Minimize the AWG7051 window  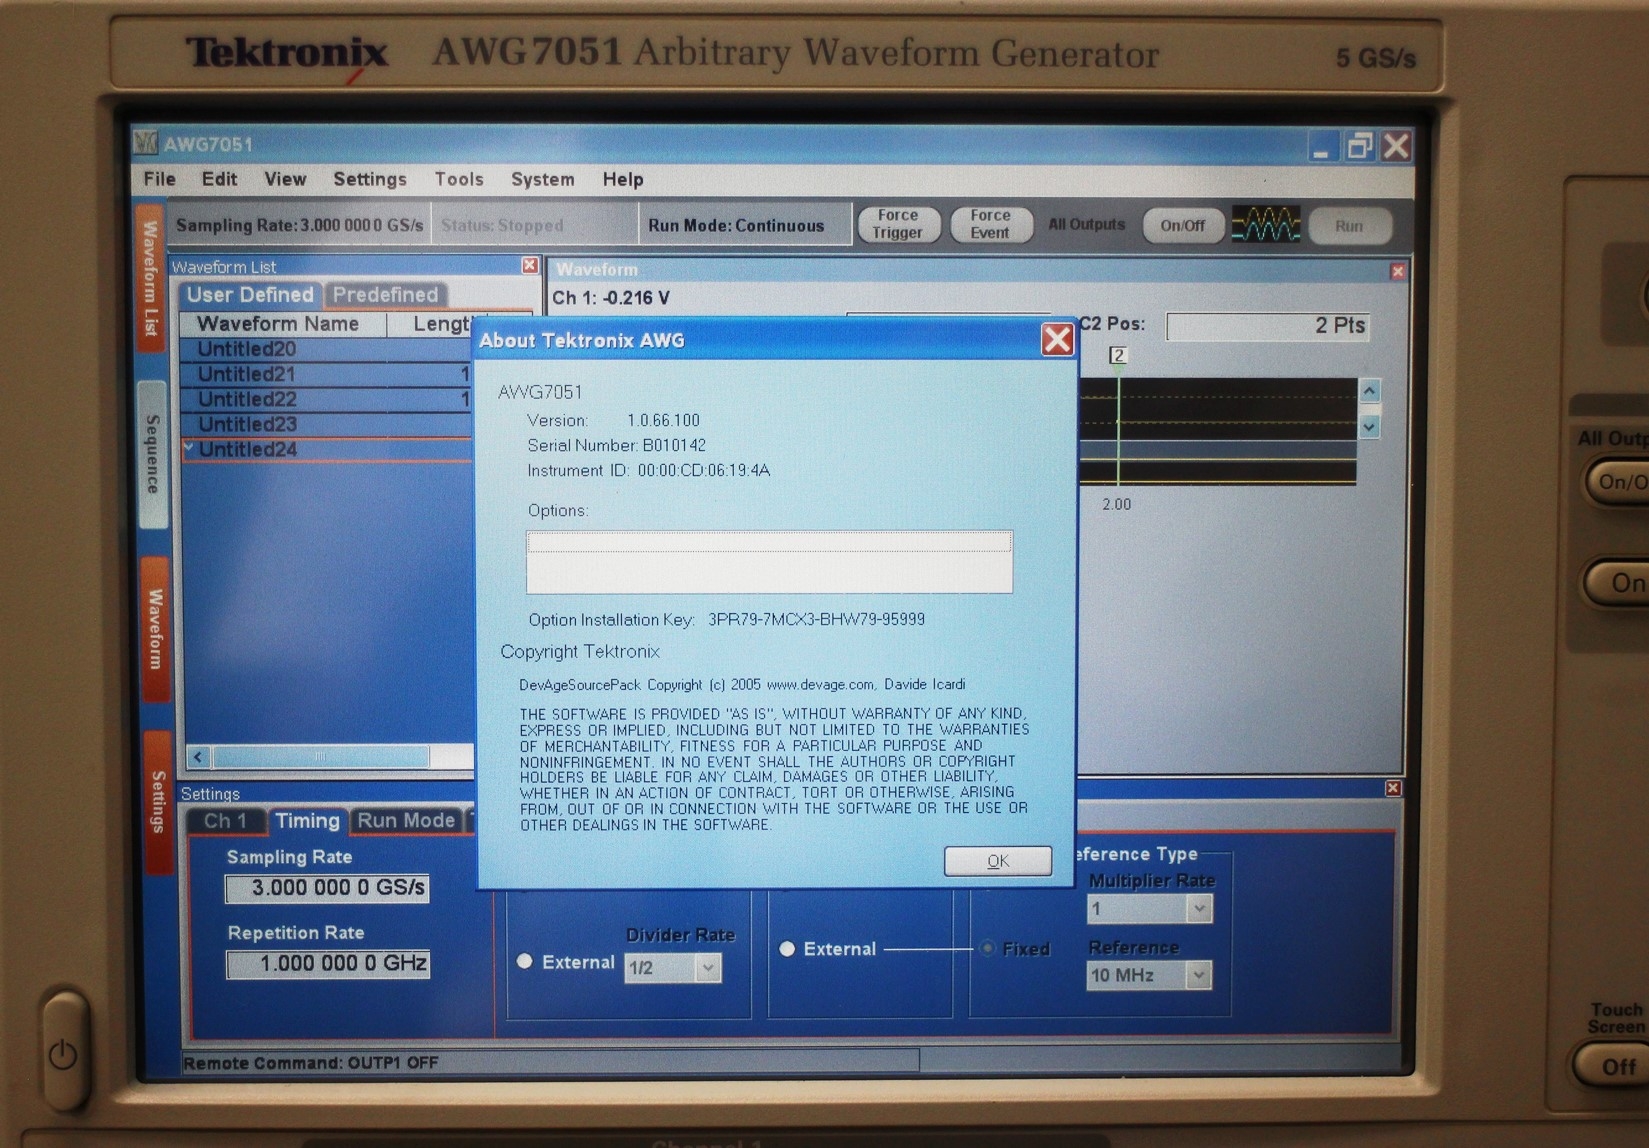pos(1321,147)
